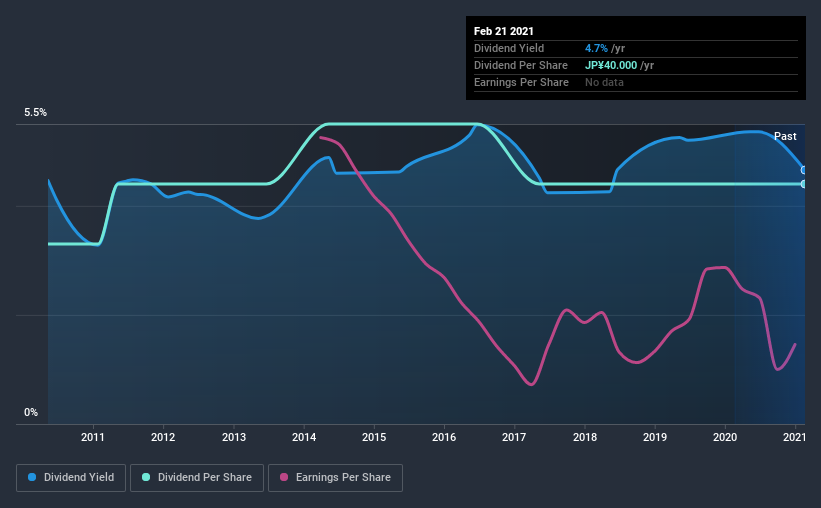Click the blue Dividend Yield endpoint marker
Viewport: 821px width, 508px height.
pyautogui.click(x=803, y=170)
